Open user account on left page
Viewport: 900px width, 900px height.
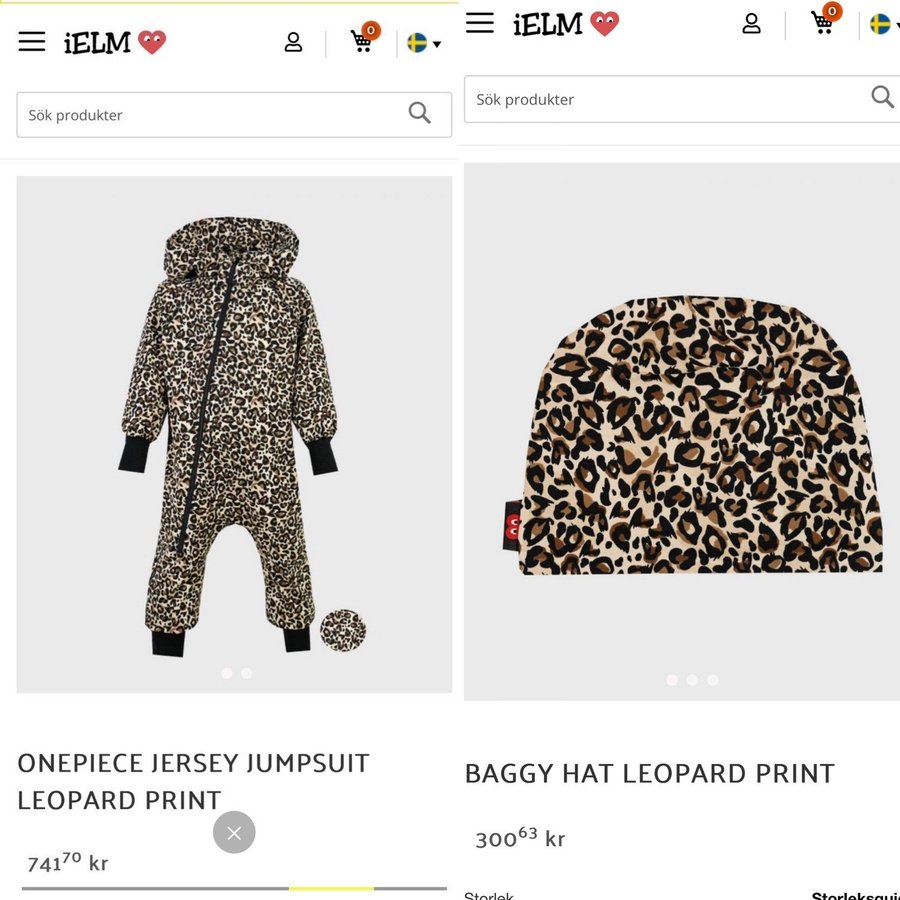tap(293, 42)
